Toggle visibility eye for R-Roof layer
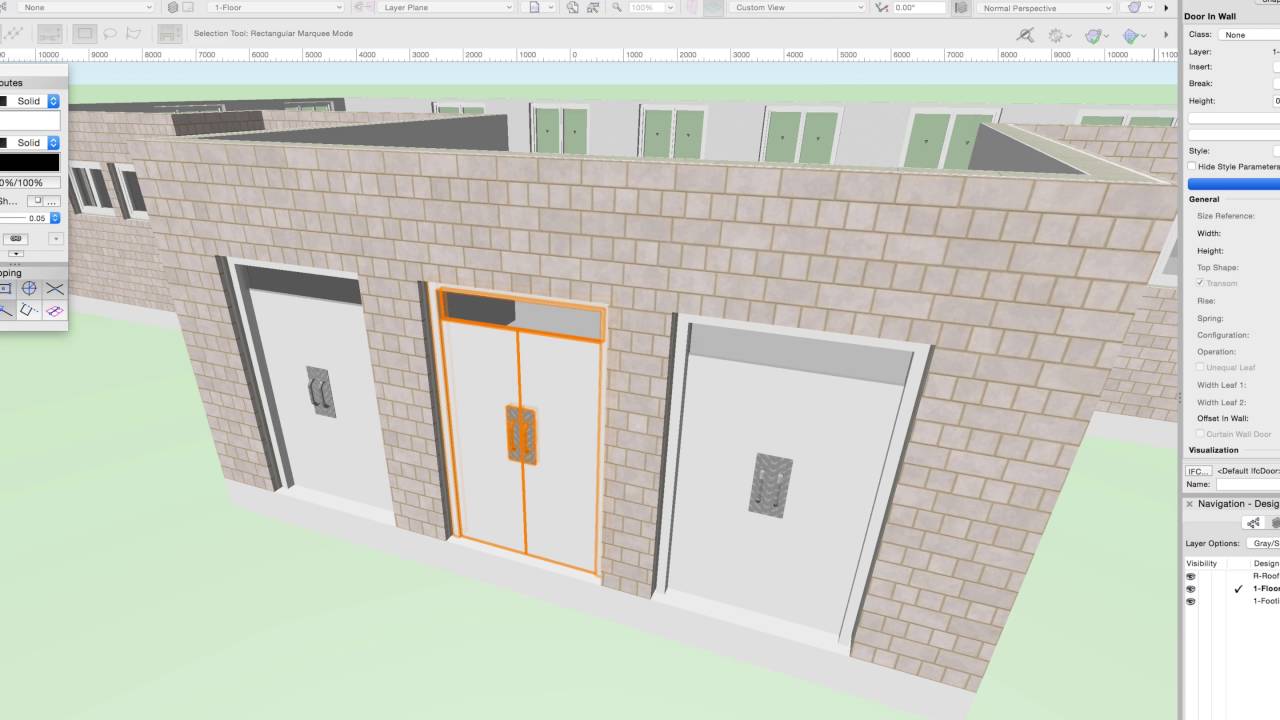1280x720 pixels. click(1191, 576)
